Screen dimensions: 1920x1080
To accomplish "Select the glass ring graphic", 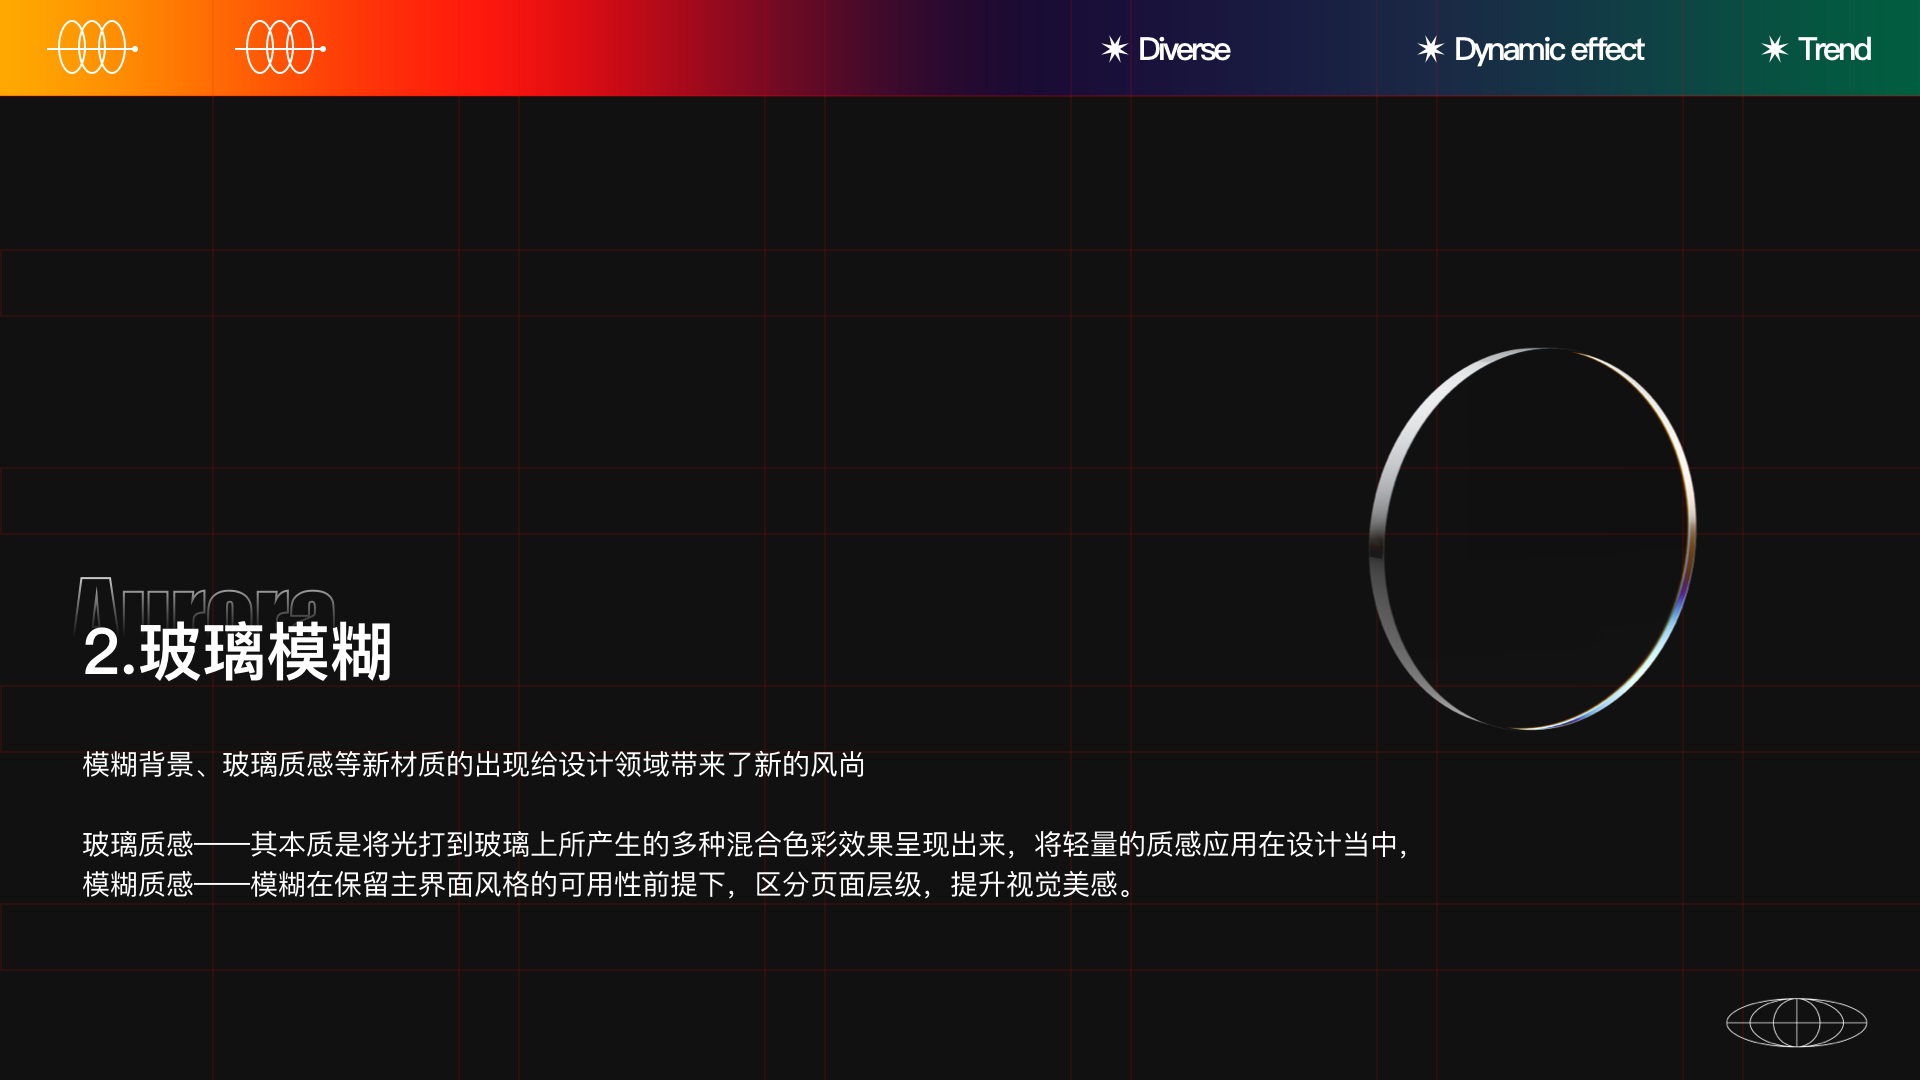I will click(x=1385, y=500).
